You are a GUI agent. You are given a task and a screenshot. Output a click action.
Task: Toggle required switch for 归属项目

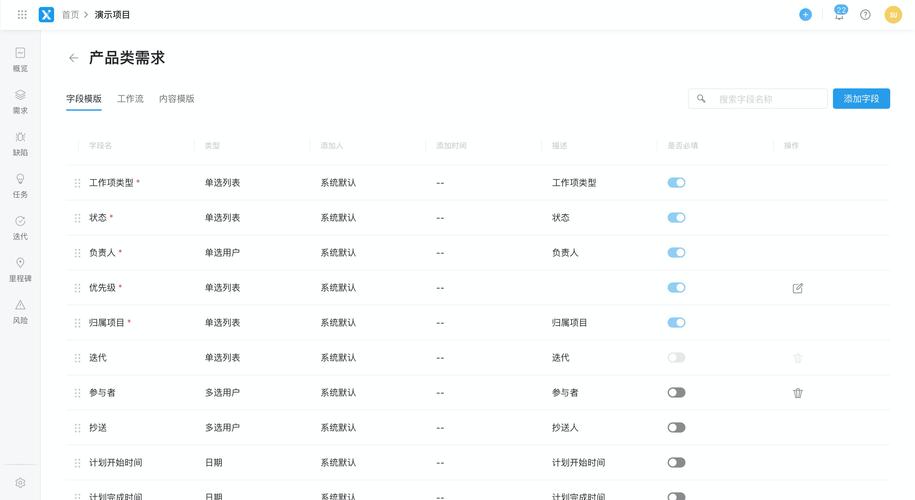676,323
